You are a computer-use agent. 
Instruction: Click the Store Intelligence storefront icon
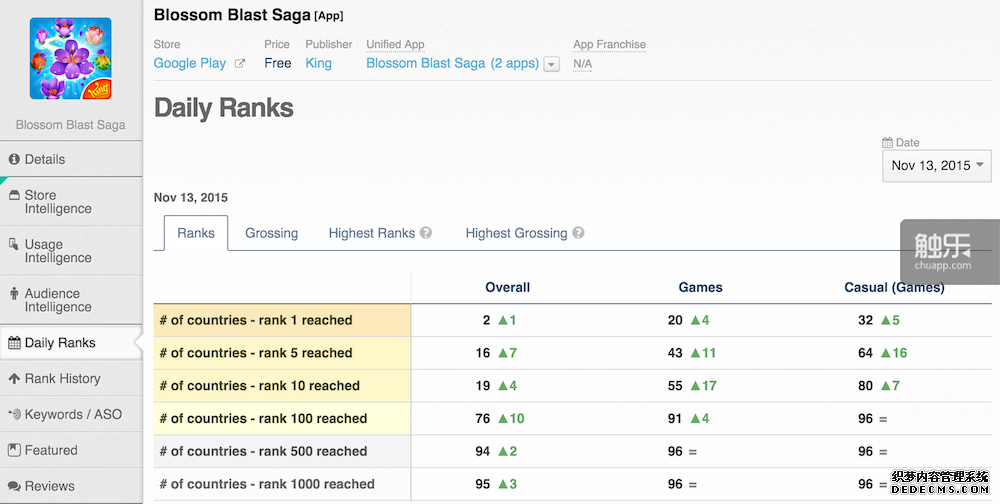point(14,195)
